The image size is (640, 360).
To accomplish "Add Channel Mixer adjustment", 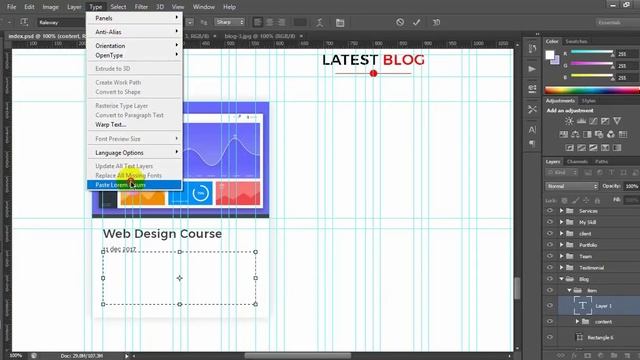I will tap(611, 134).
